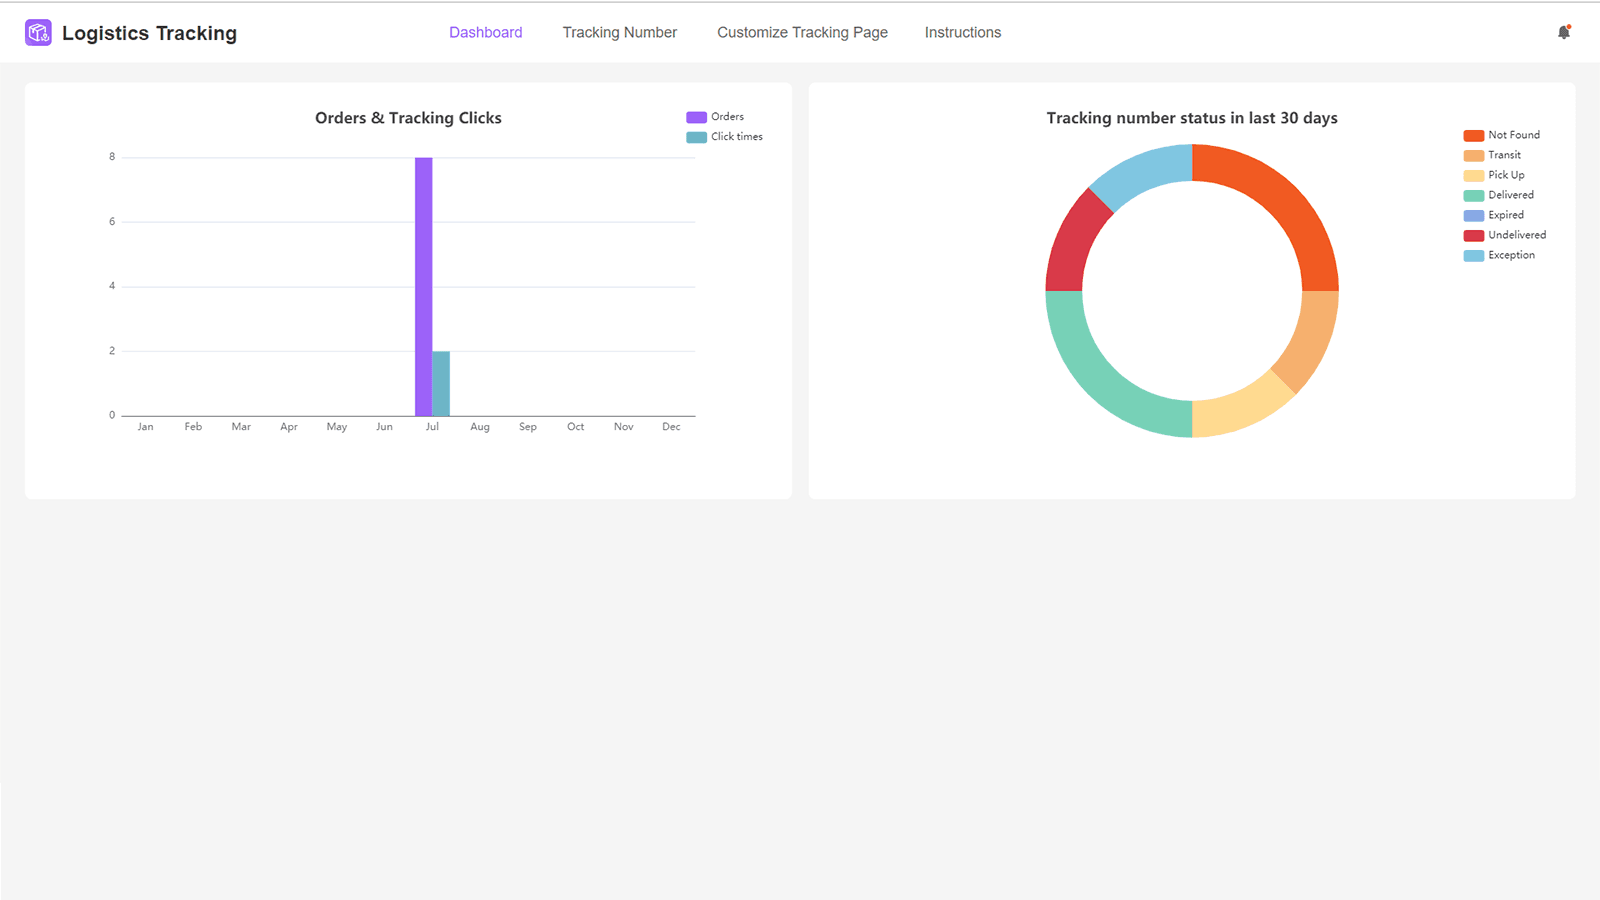Select the teal Click times bar
The height and width of the screenshot is (900, 1600).
point(441,383)
